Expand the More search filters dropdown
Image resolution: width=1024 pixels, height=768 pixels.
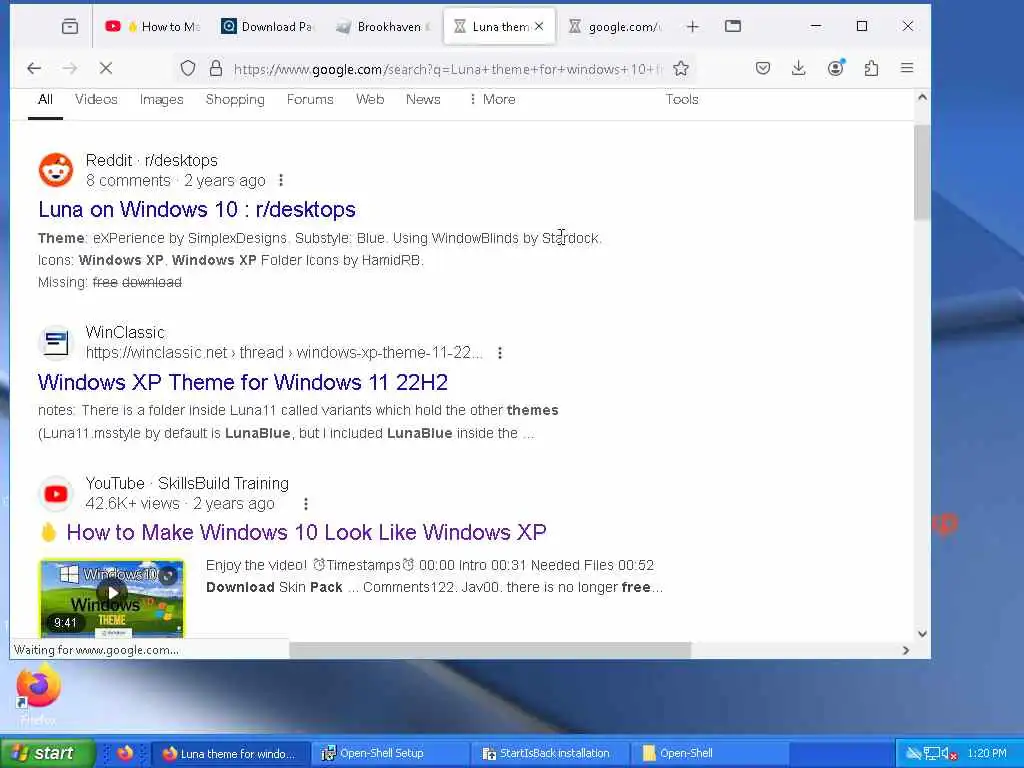[492, 99]
